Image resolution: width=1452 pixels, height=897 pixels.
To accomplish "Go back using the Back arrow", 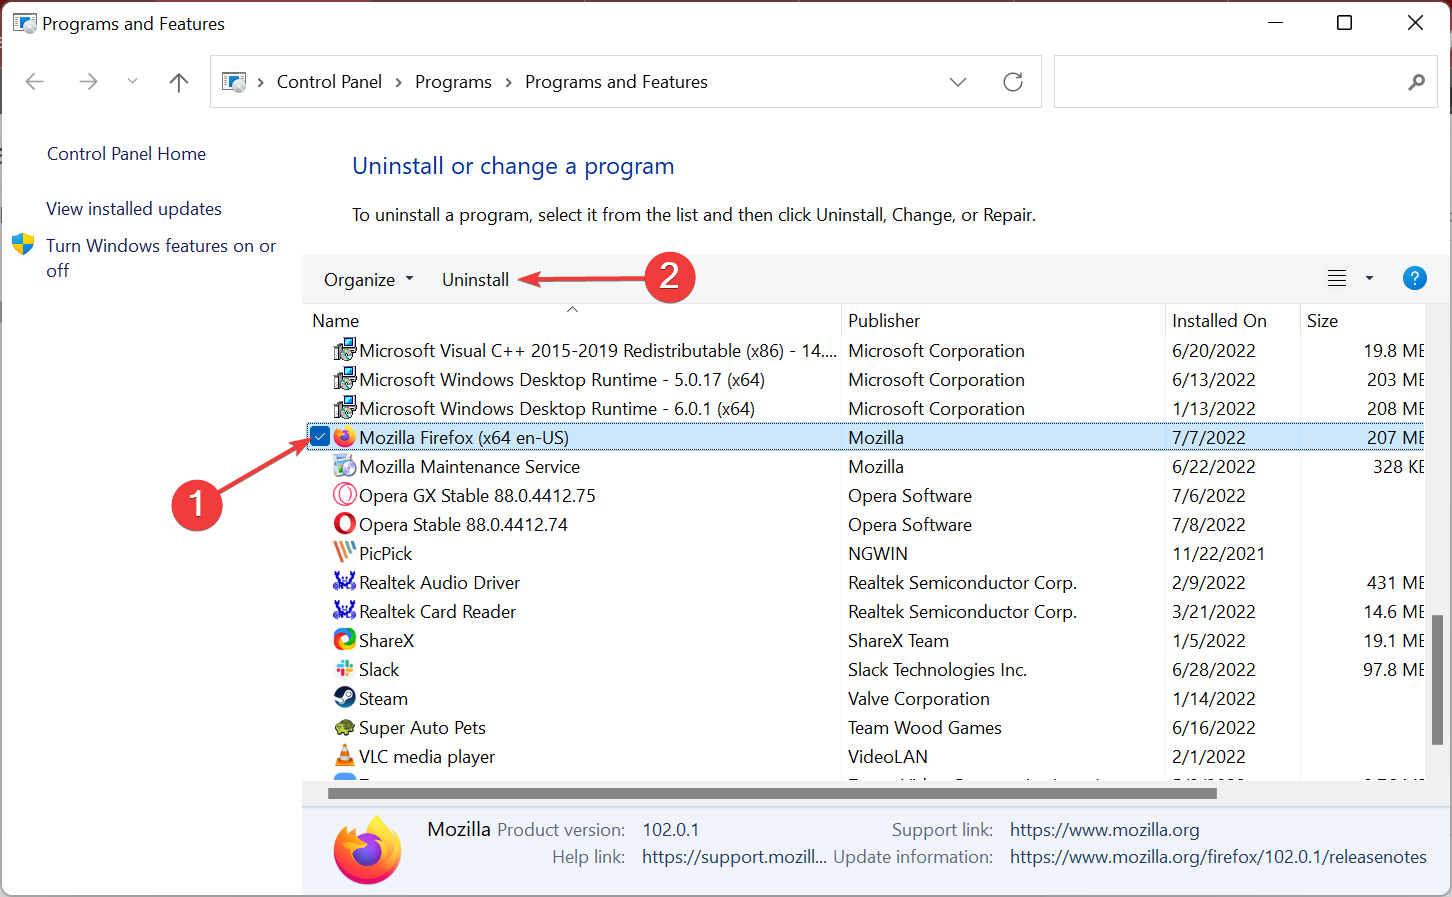I will pos(35,82).
